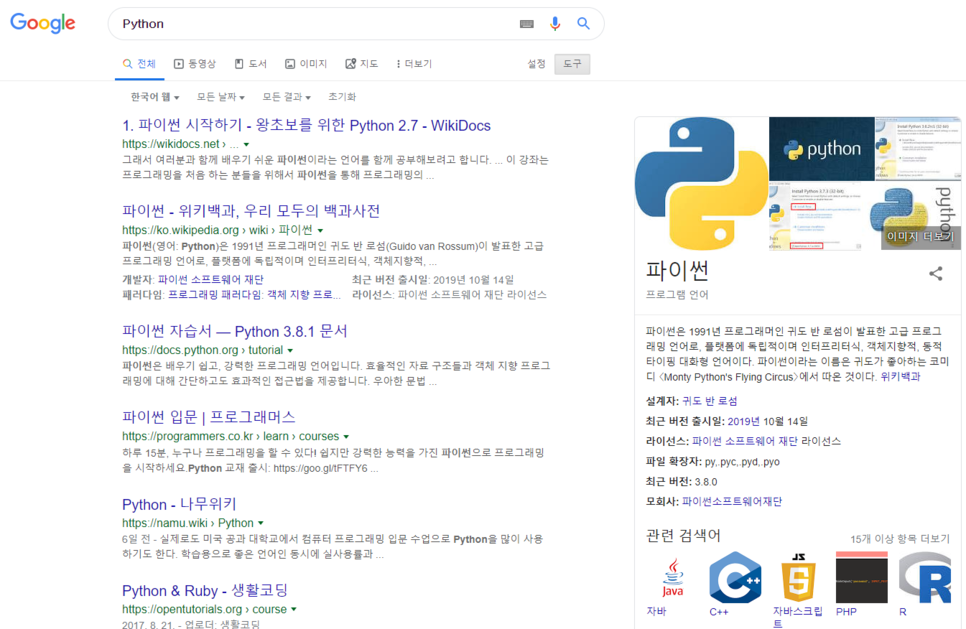Screen dimensions: 966x629
Task: Share the 파이썬 knowledge panel
Action: pyautogui.click(x=936, y=274)
